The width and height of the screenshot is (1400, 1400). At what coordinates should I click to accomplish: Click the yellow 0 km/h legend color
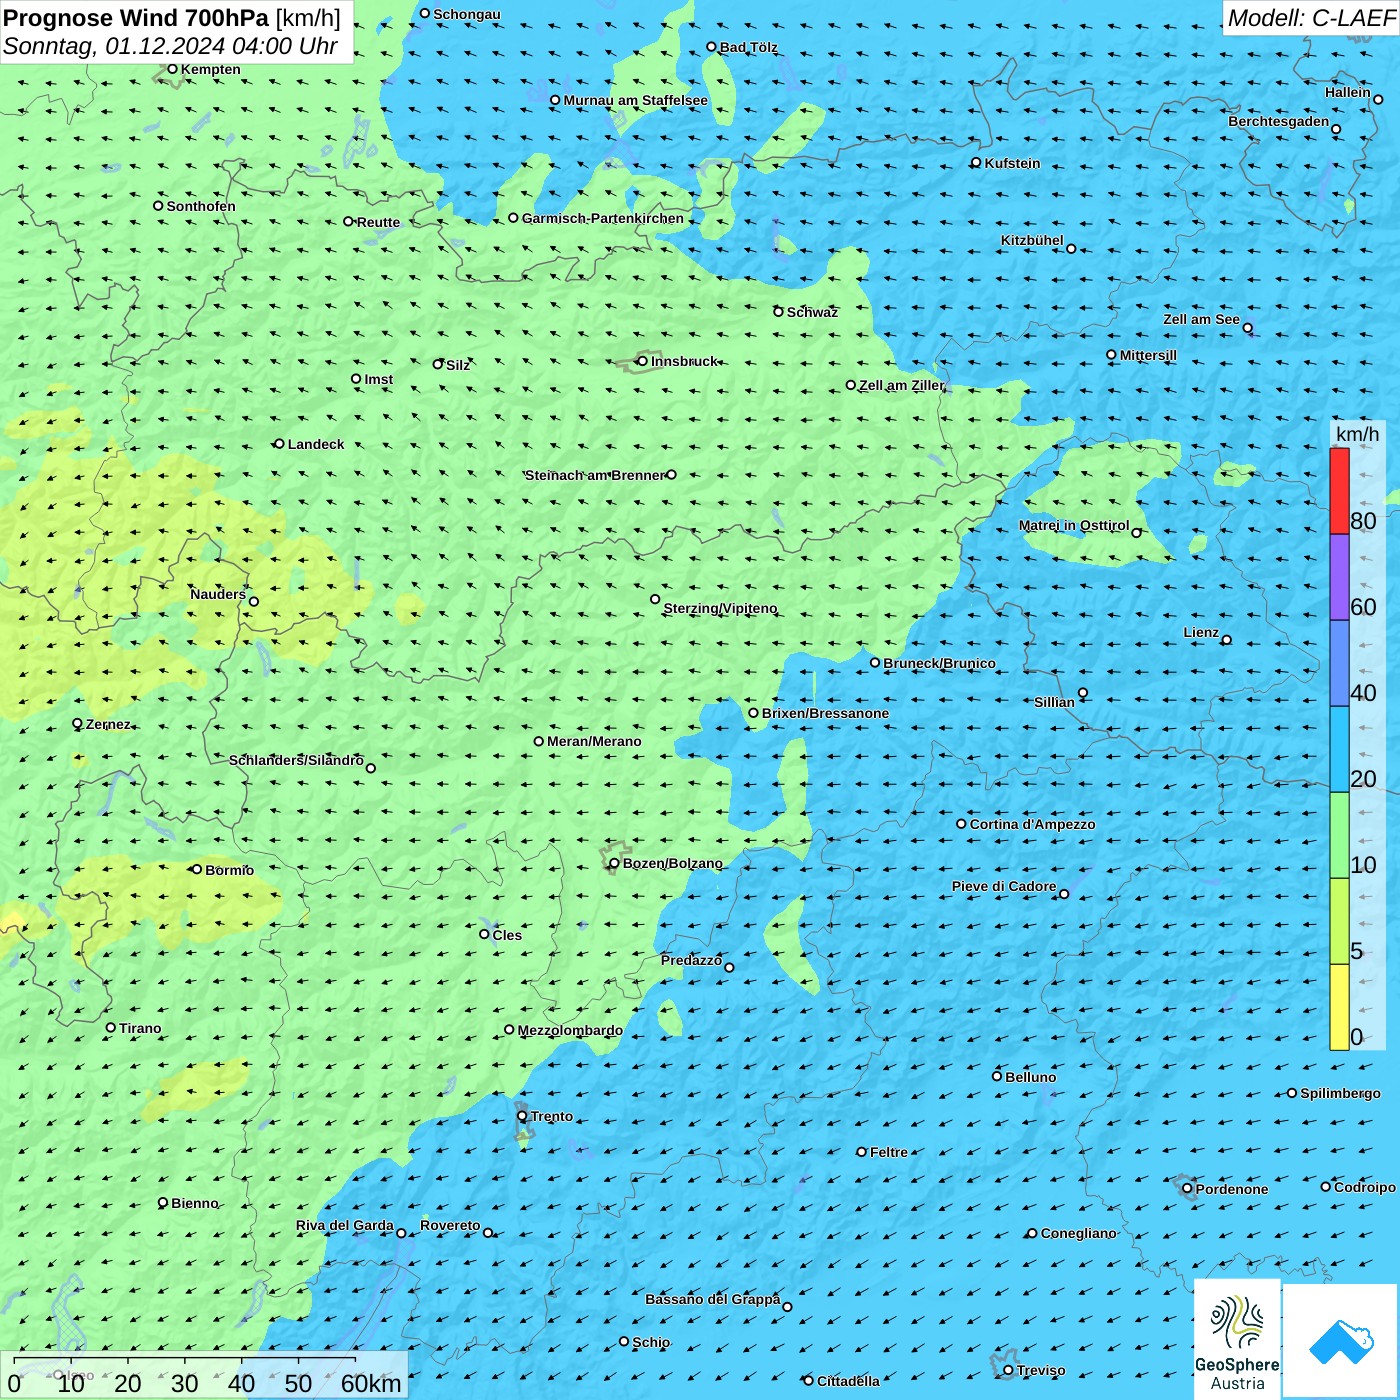tap(1339, 1007)
